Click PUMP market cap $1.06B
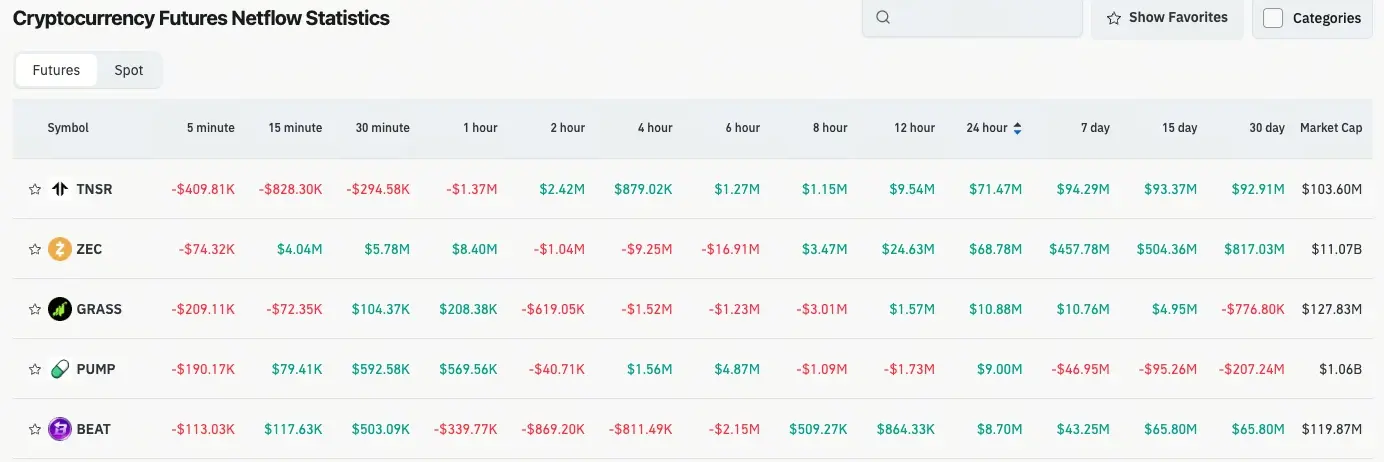Image resolution: width=1384 pixels, height=462 pixels. coord(1340,369)
